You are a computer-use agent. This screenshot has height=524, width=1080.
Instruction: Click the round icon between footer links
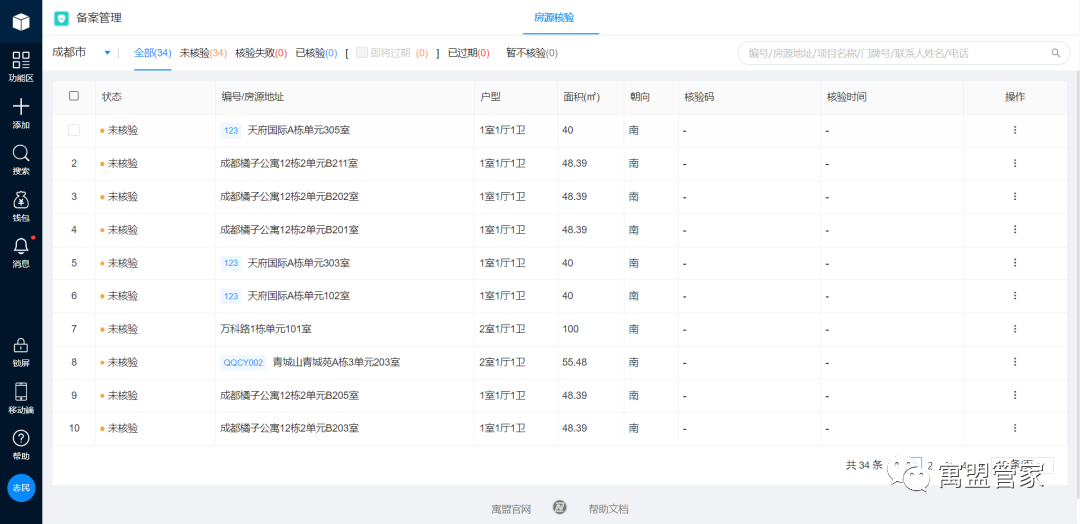click(560, 508)
